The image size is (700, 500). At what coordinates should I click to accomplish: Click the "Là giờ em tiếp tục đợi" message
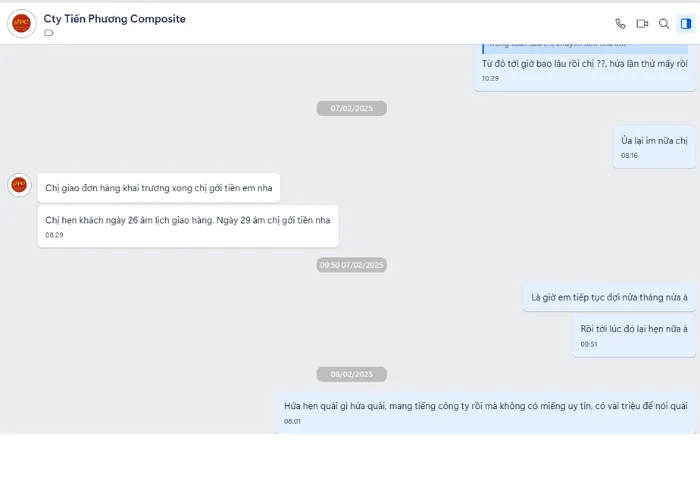point(609,297)
